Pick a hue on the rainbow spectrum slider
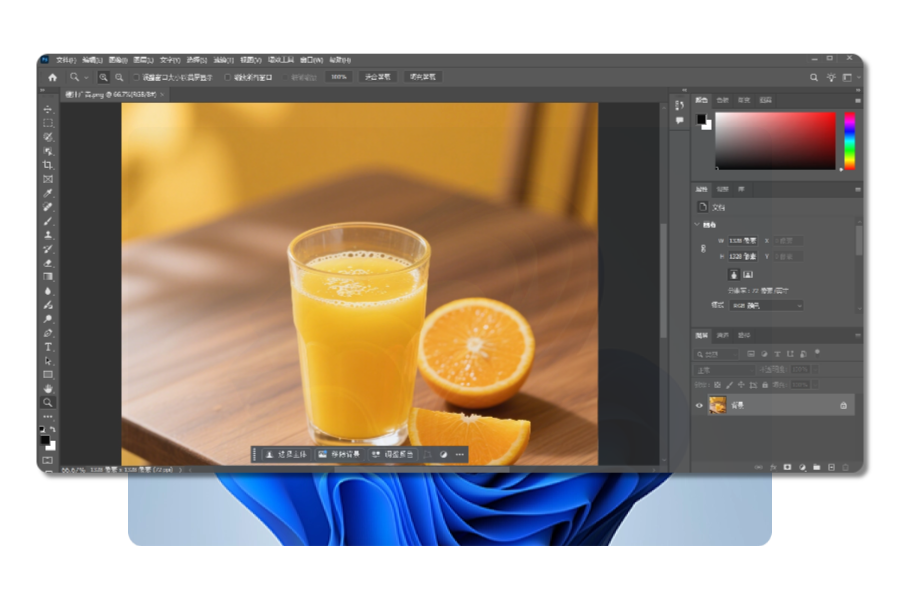This screenshot has height=600, width=900. pyautogui.click(x=849, y=141)
